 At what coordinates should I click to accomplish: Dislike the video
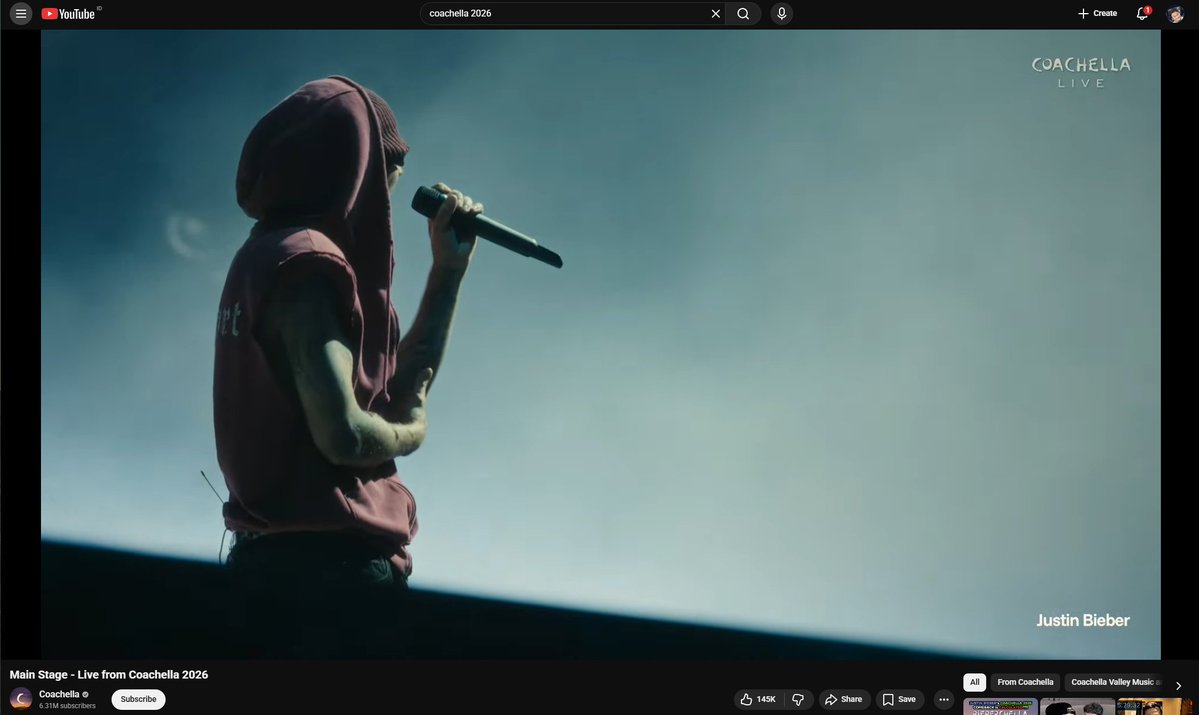pos(798,699)
